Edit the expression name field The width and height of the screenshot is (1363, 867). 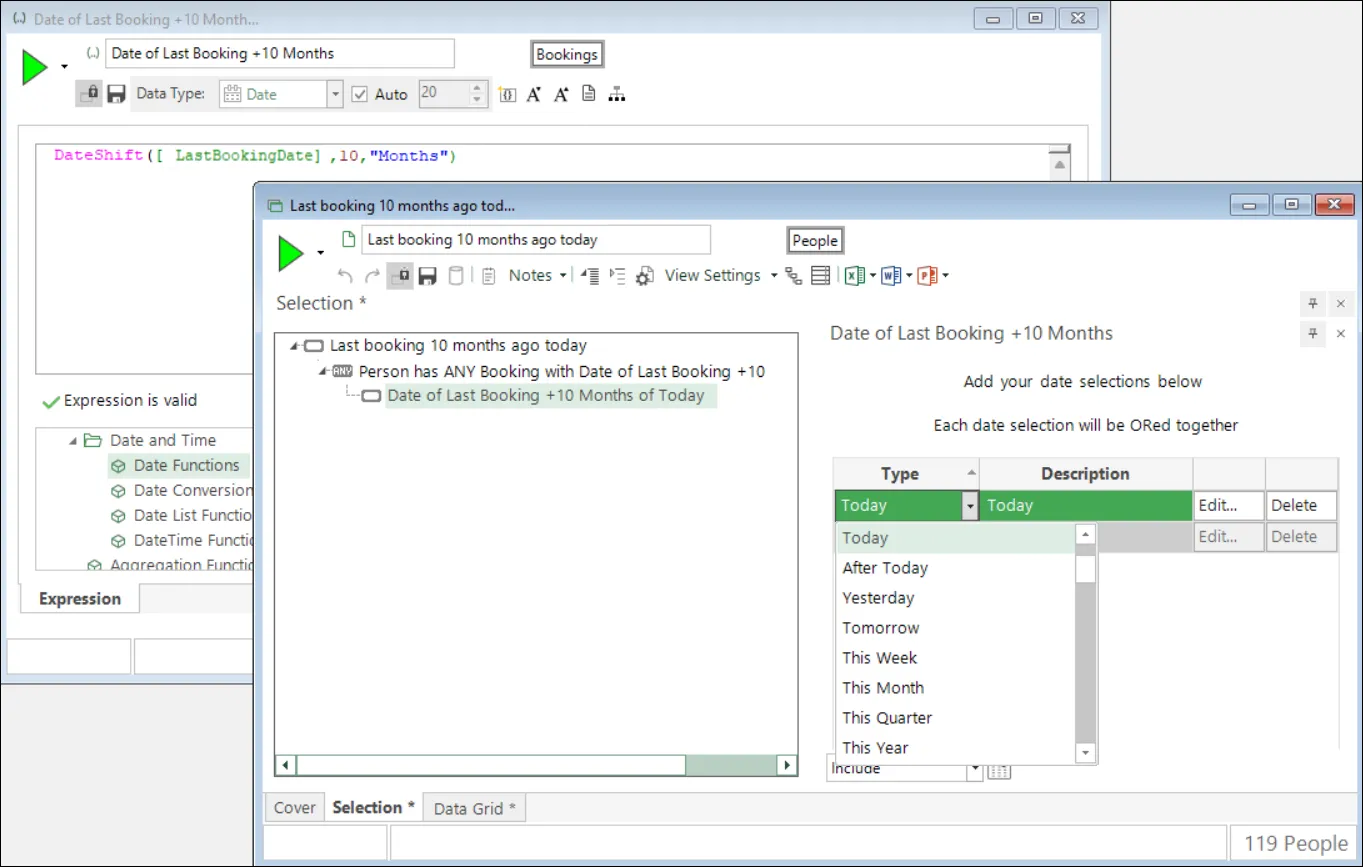click(x=280, y=54)
